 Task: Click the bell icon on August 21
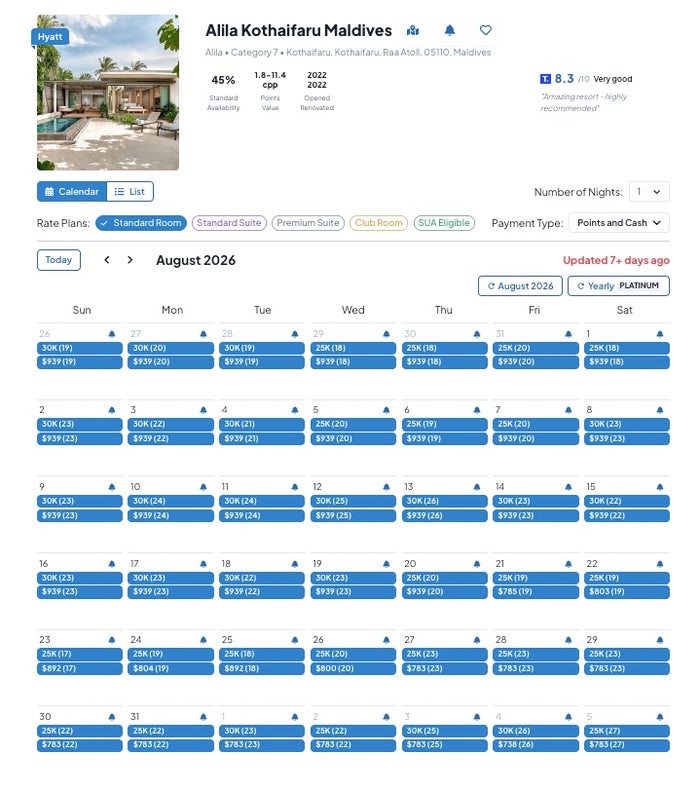[x=568, y=564]
